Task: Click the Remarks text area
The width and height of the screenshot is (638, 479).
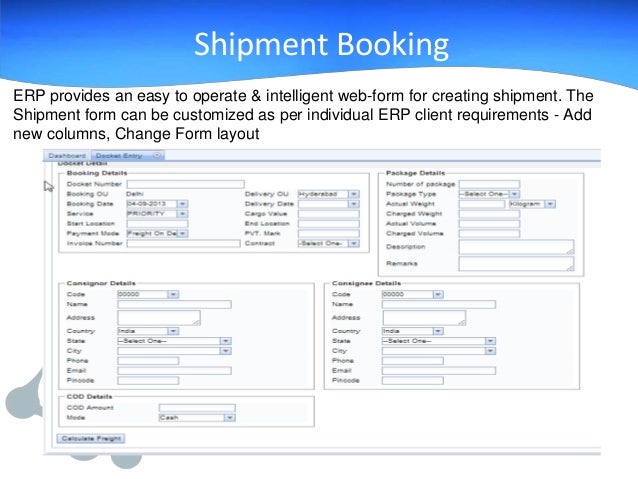Action: (x=516, y=264)
